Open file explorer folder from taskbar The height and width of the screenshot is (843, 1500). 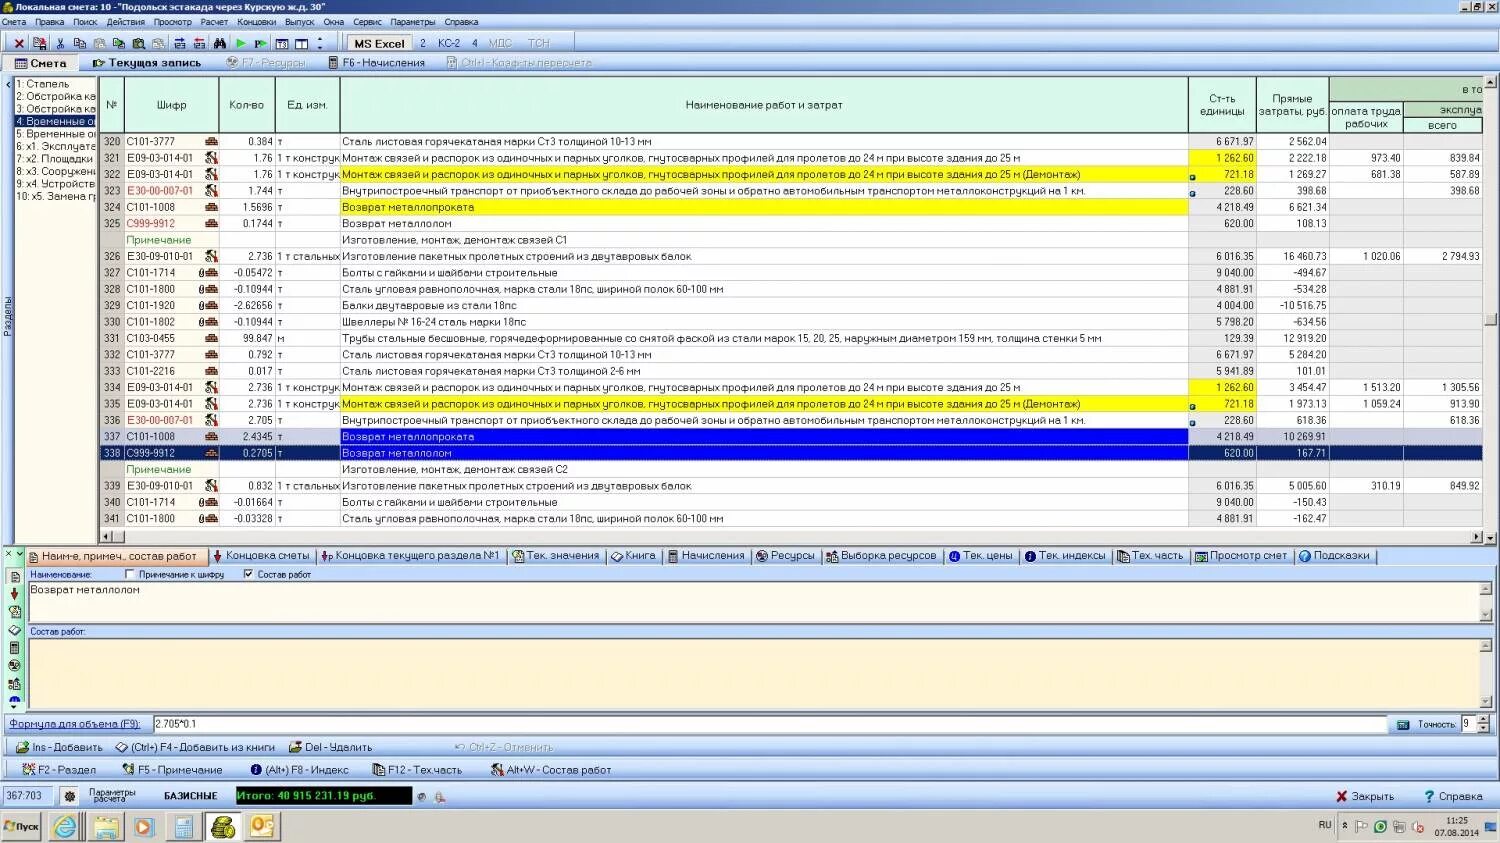coord(106,826)
